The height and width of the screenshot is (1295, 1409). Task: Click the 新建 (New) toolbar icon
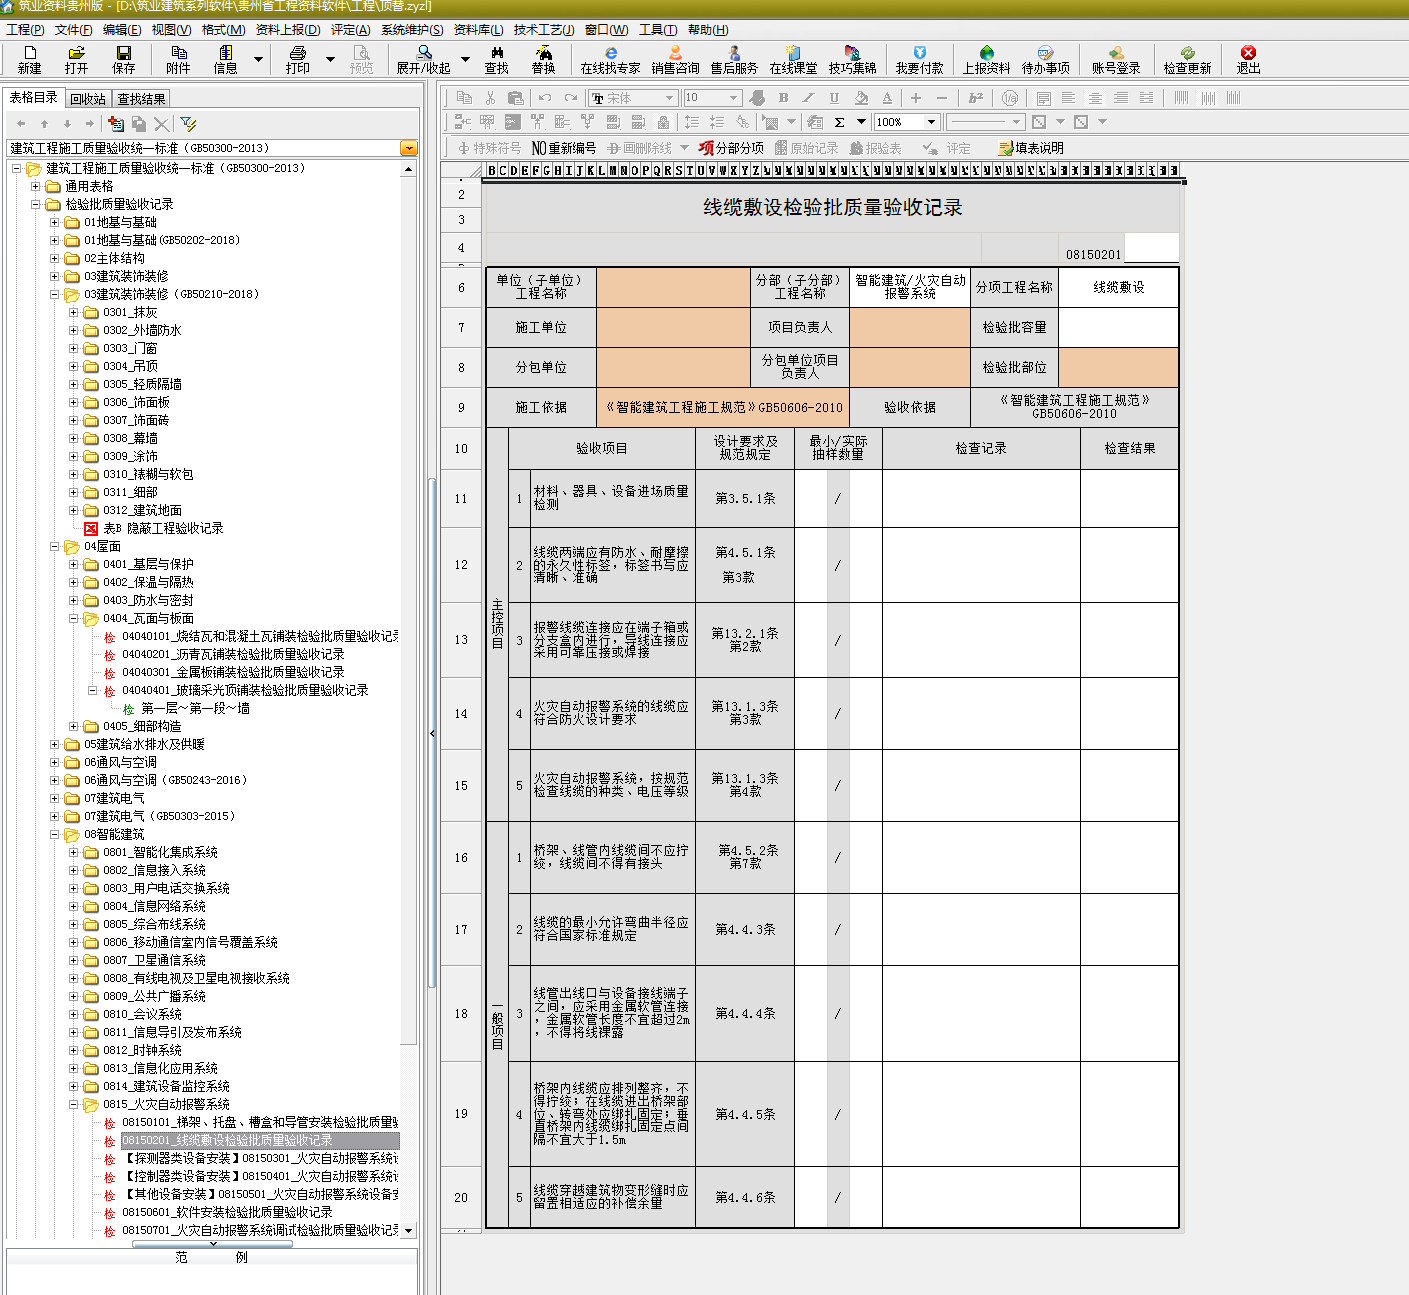[29, 60]
